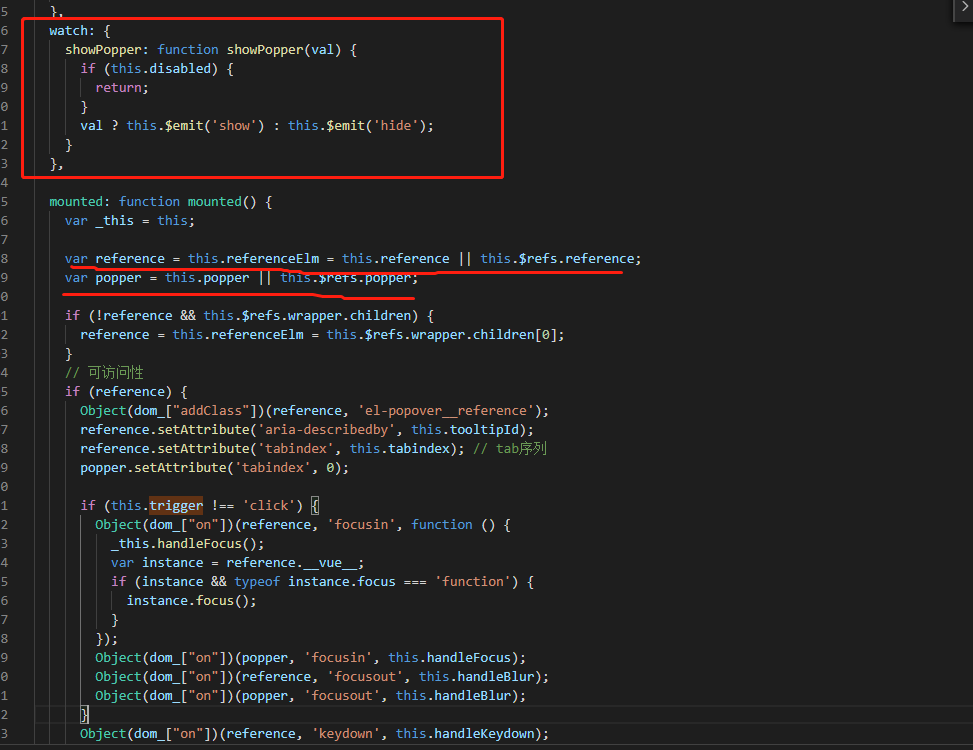This screenshot has width=973, height=750.
Task: Click the reference 'focusin' listener line
Action: (x=303, y=525)
